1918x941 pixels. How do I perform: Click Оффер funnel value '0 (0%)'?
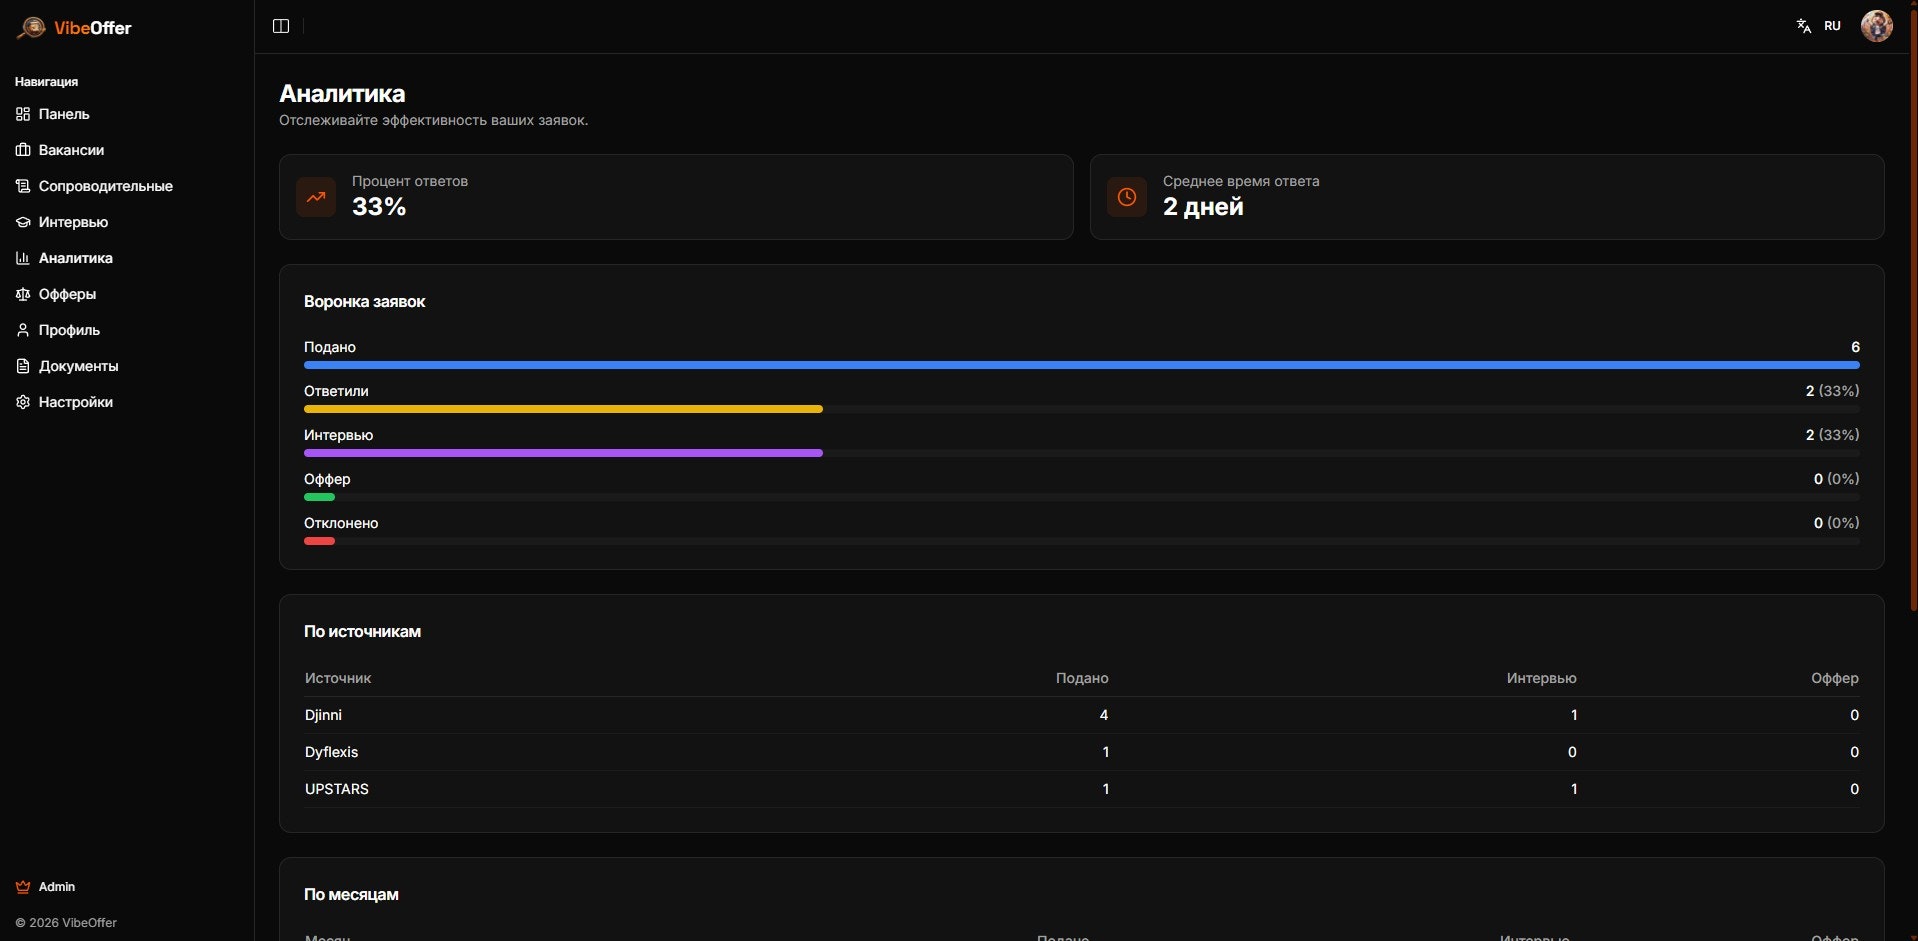click(1836, 479)
